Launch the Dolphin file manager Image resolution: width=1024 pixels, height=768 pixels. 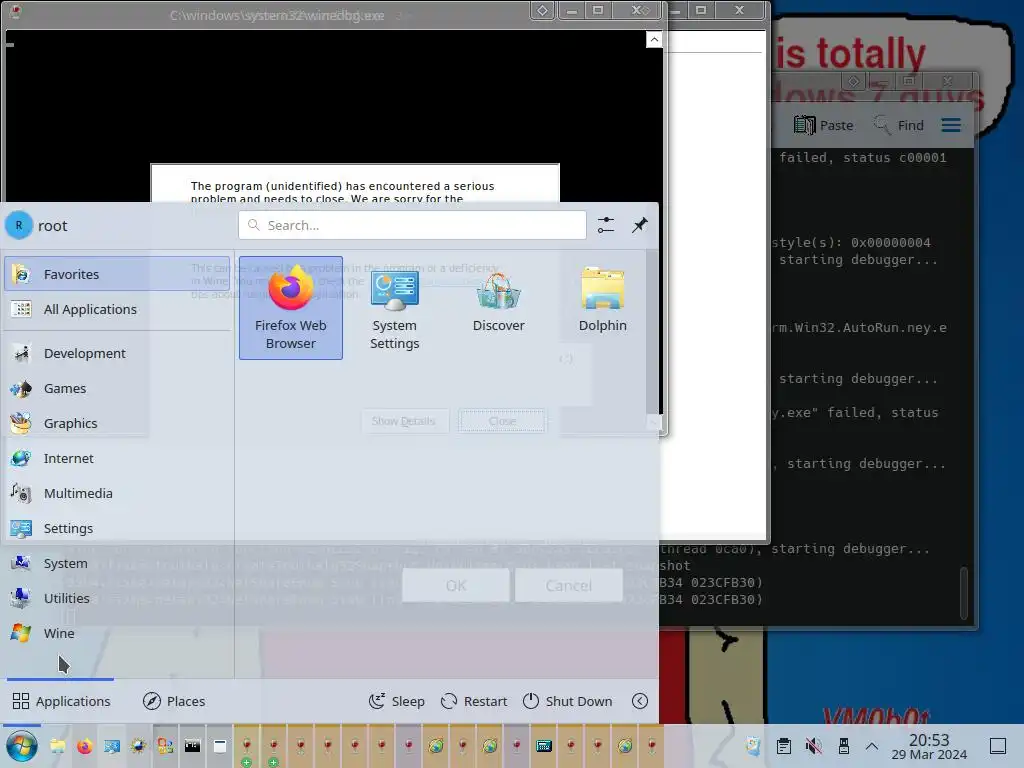602,308
